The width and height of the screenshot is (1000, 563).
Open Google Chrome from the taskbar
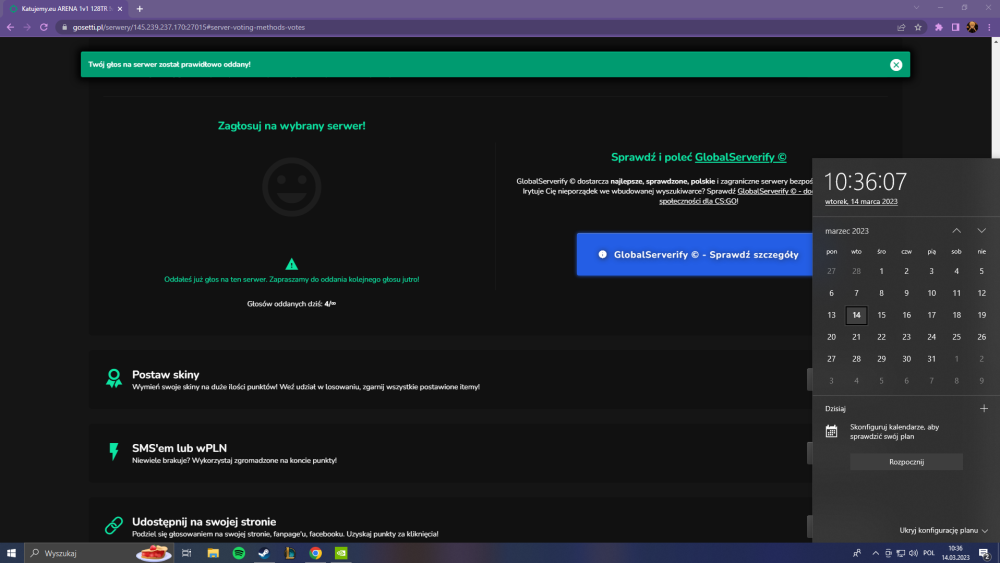click(x=315, y=553)
